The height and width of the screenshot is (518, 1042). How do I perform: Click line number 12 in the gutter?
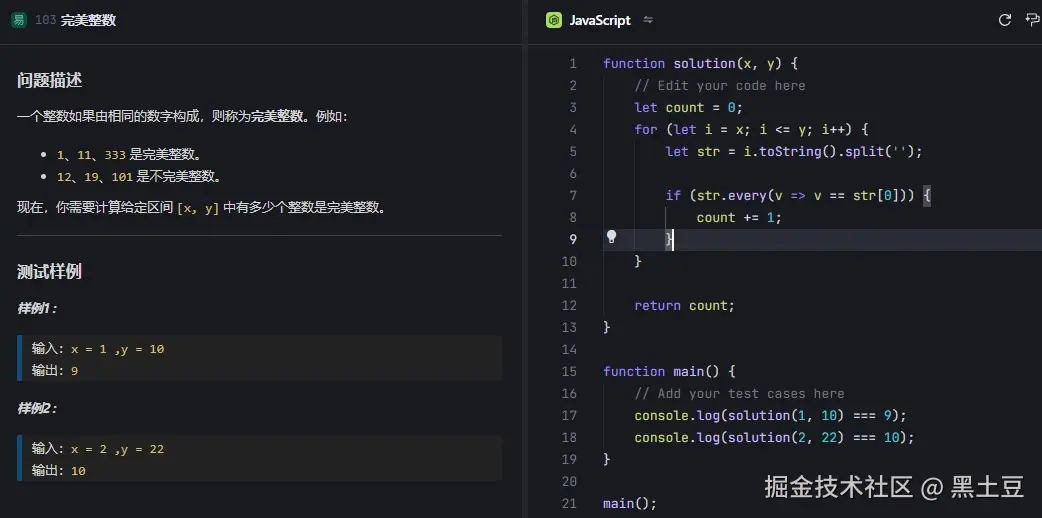pos(569,306)
